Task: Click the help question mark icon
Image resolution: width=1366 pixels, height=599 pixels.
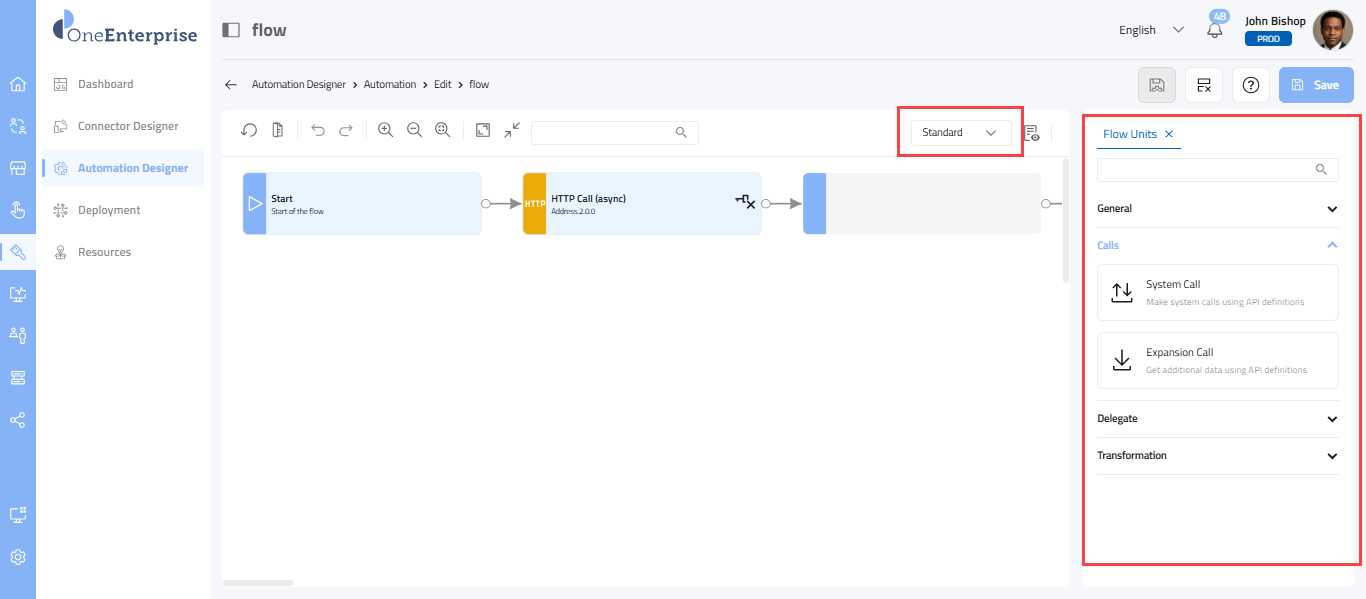Action: pos(1250,85)
